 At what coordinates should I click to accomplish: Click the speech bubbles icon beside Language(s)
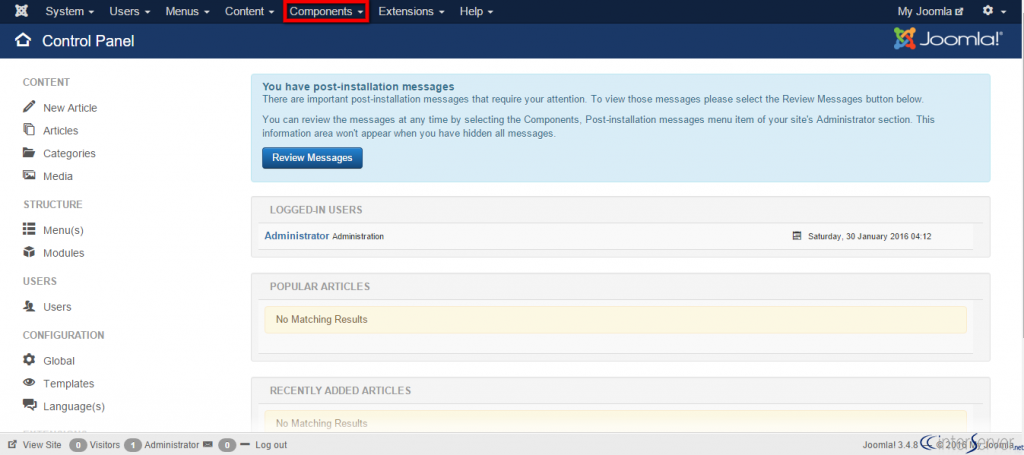point(29,405)
